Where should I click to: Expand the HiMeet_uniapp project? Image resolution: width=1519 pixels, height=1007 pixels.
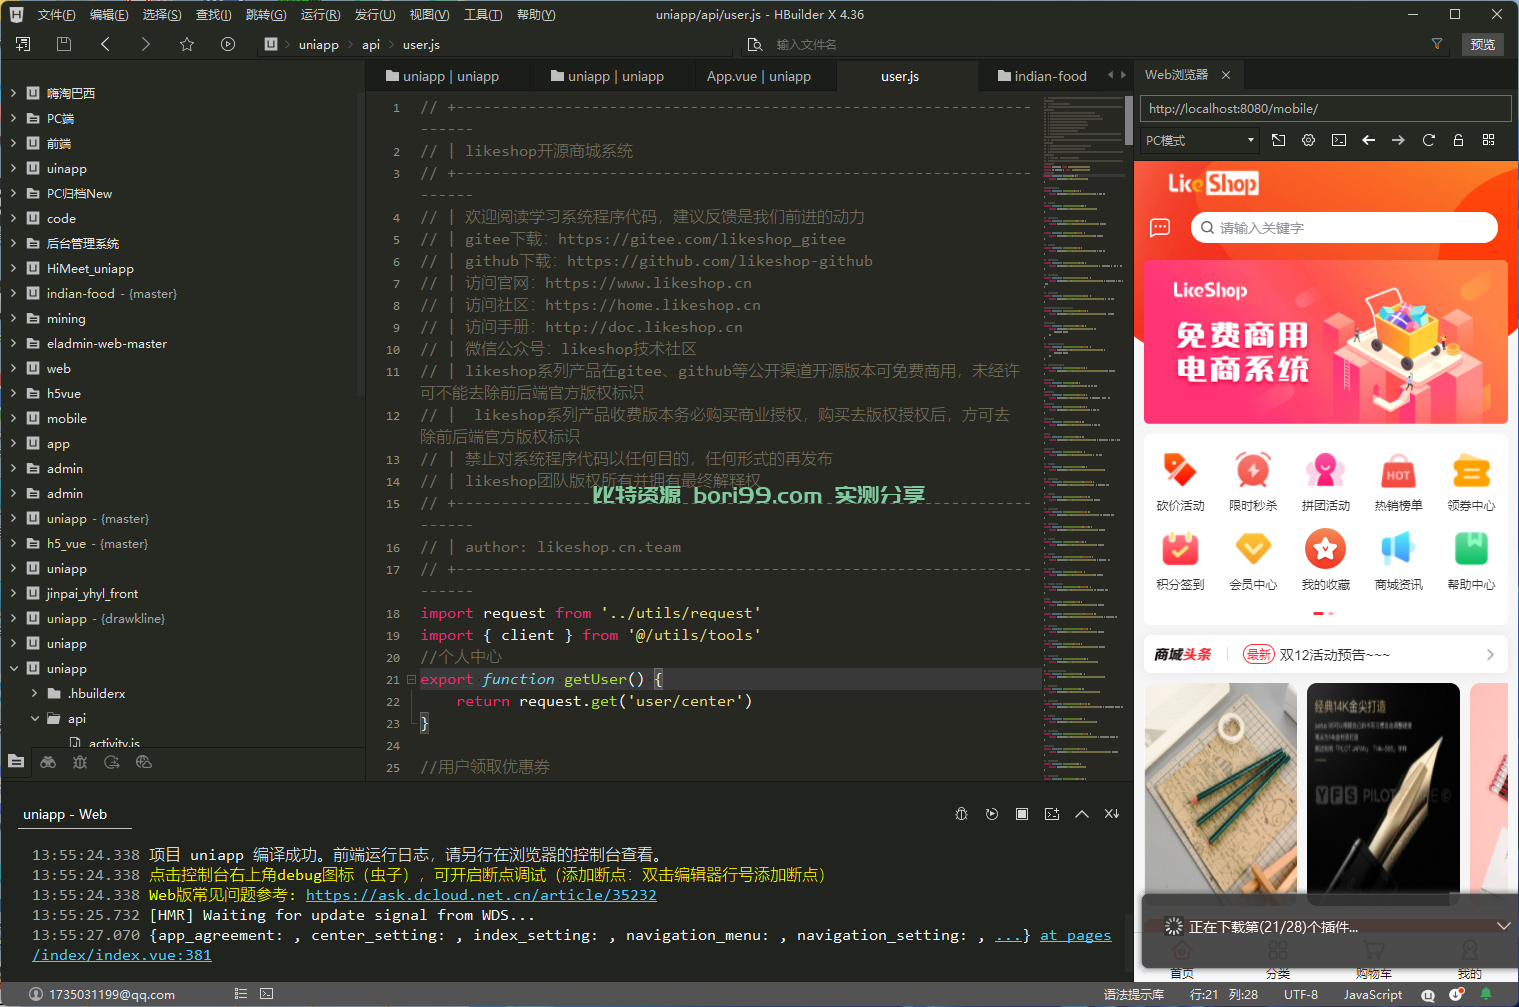(14, 269)
